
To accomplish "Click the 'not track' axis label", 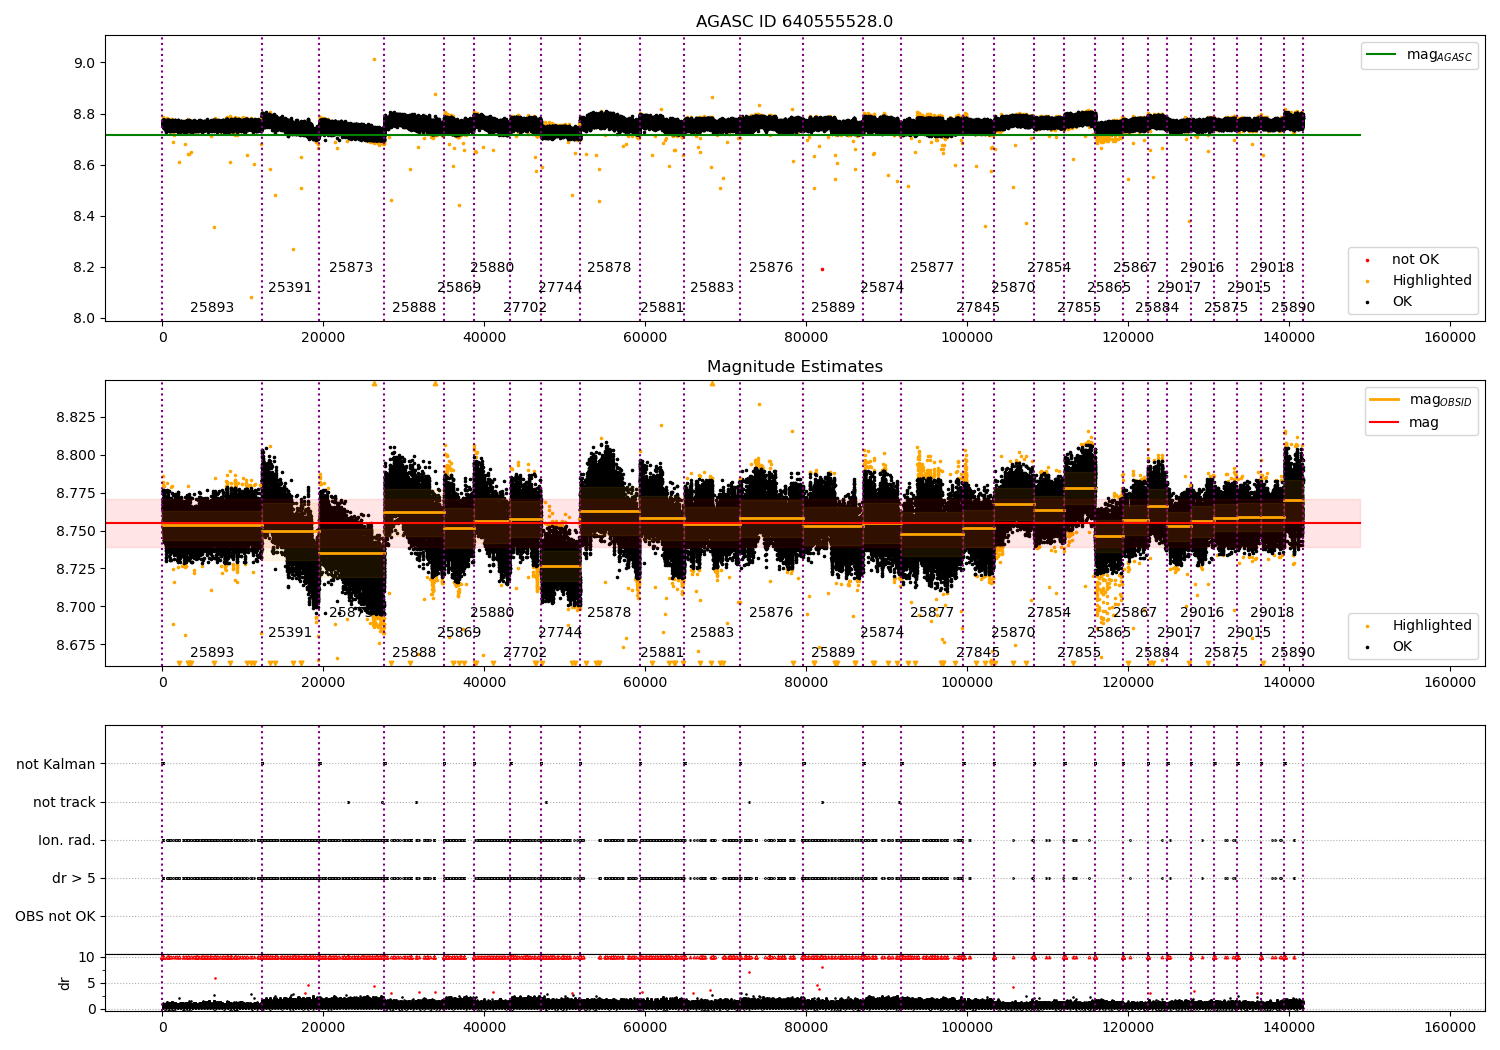I will [x=64, y=803].
